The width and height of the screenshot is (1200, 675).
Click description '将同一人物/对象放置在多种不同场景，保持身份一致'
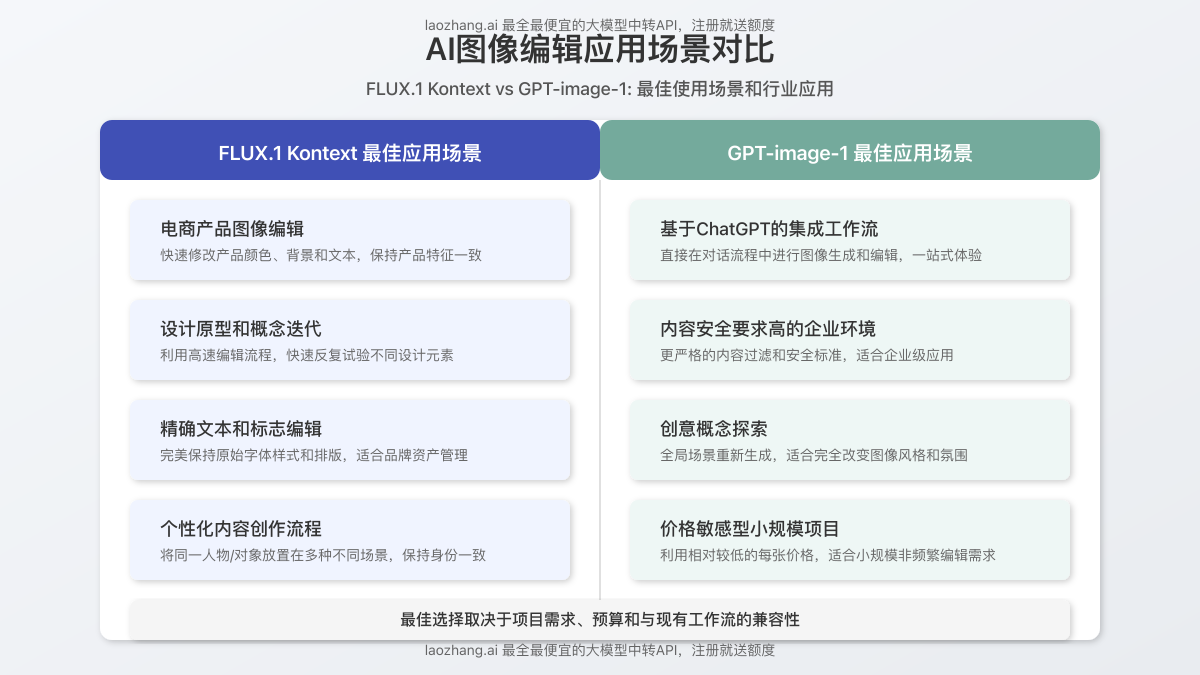coord(323,555)
